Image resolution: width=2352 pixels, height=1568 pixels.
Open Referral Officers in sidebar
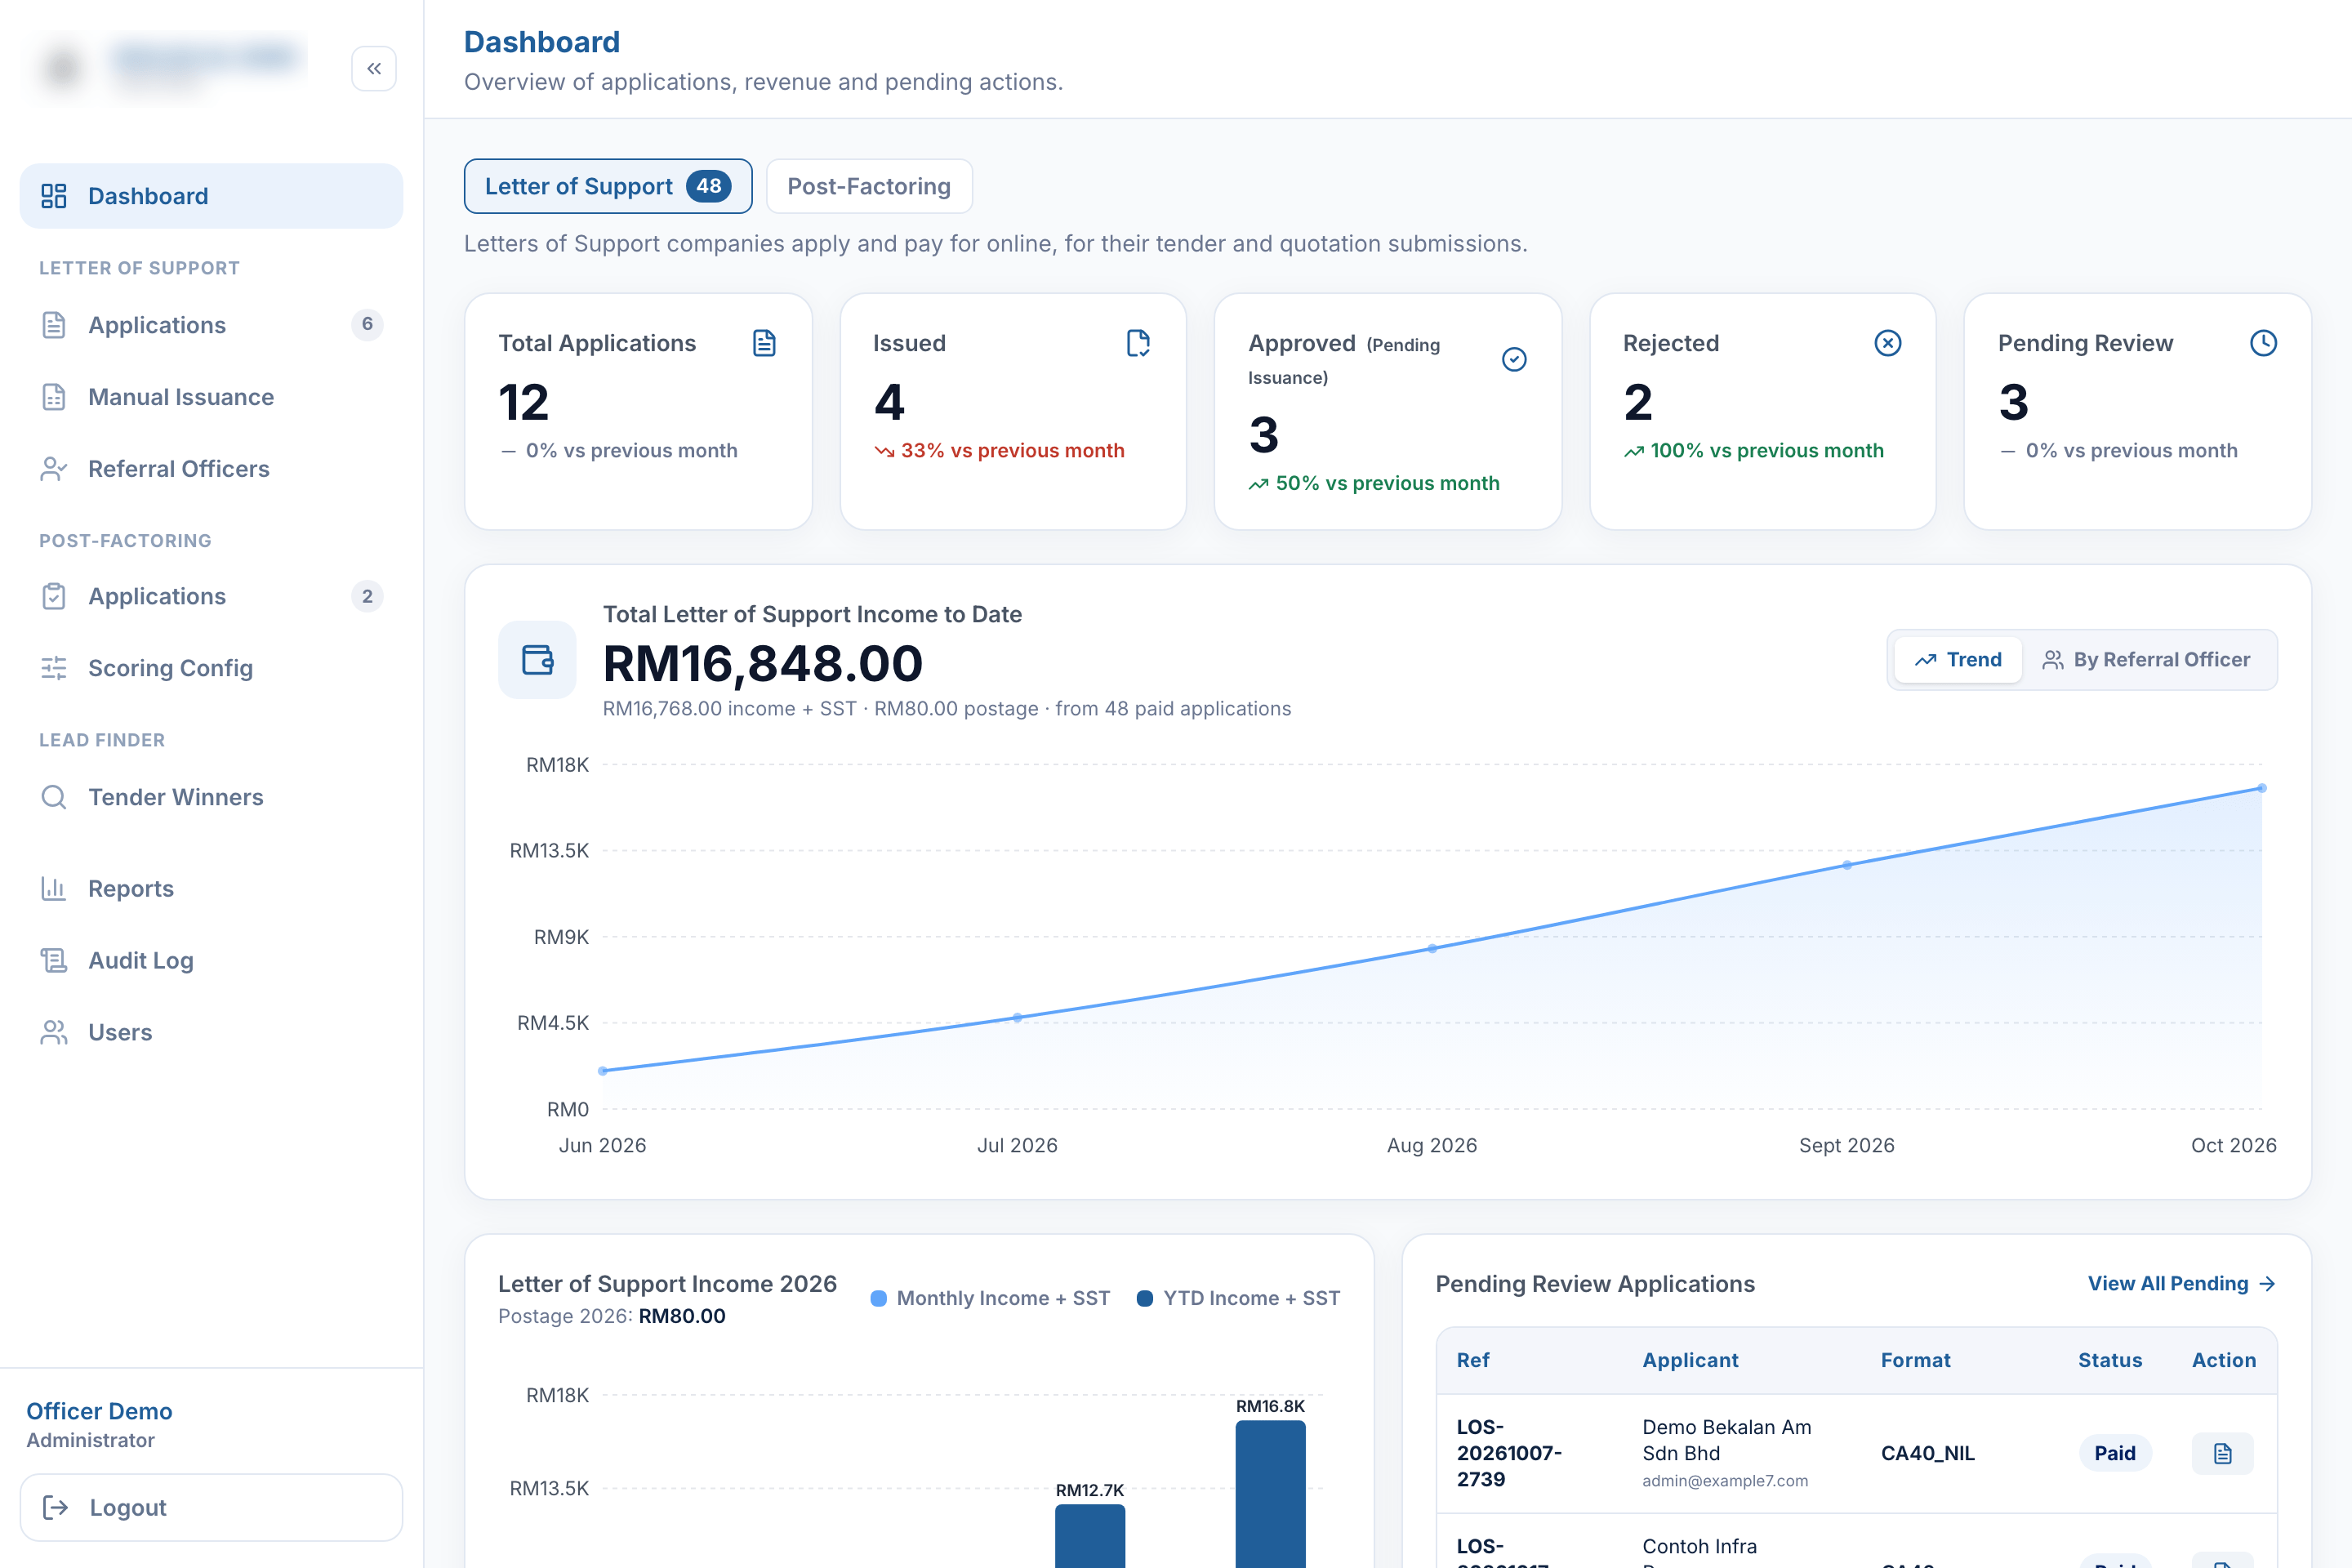click(x=211, y=469)
